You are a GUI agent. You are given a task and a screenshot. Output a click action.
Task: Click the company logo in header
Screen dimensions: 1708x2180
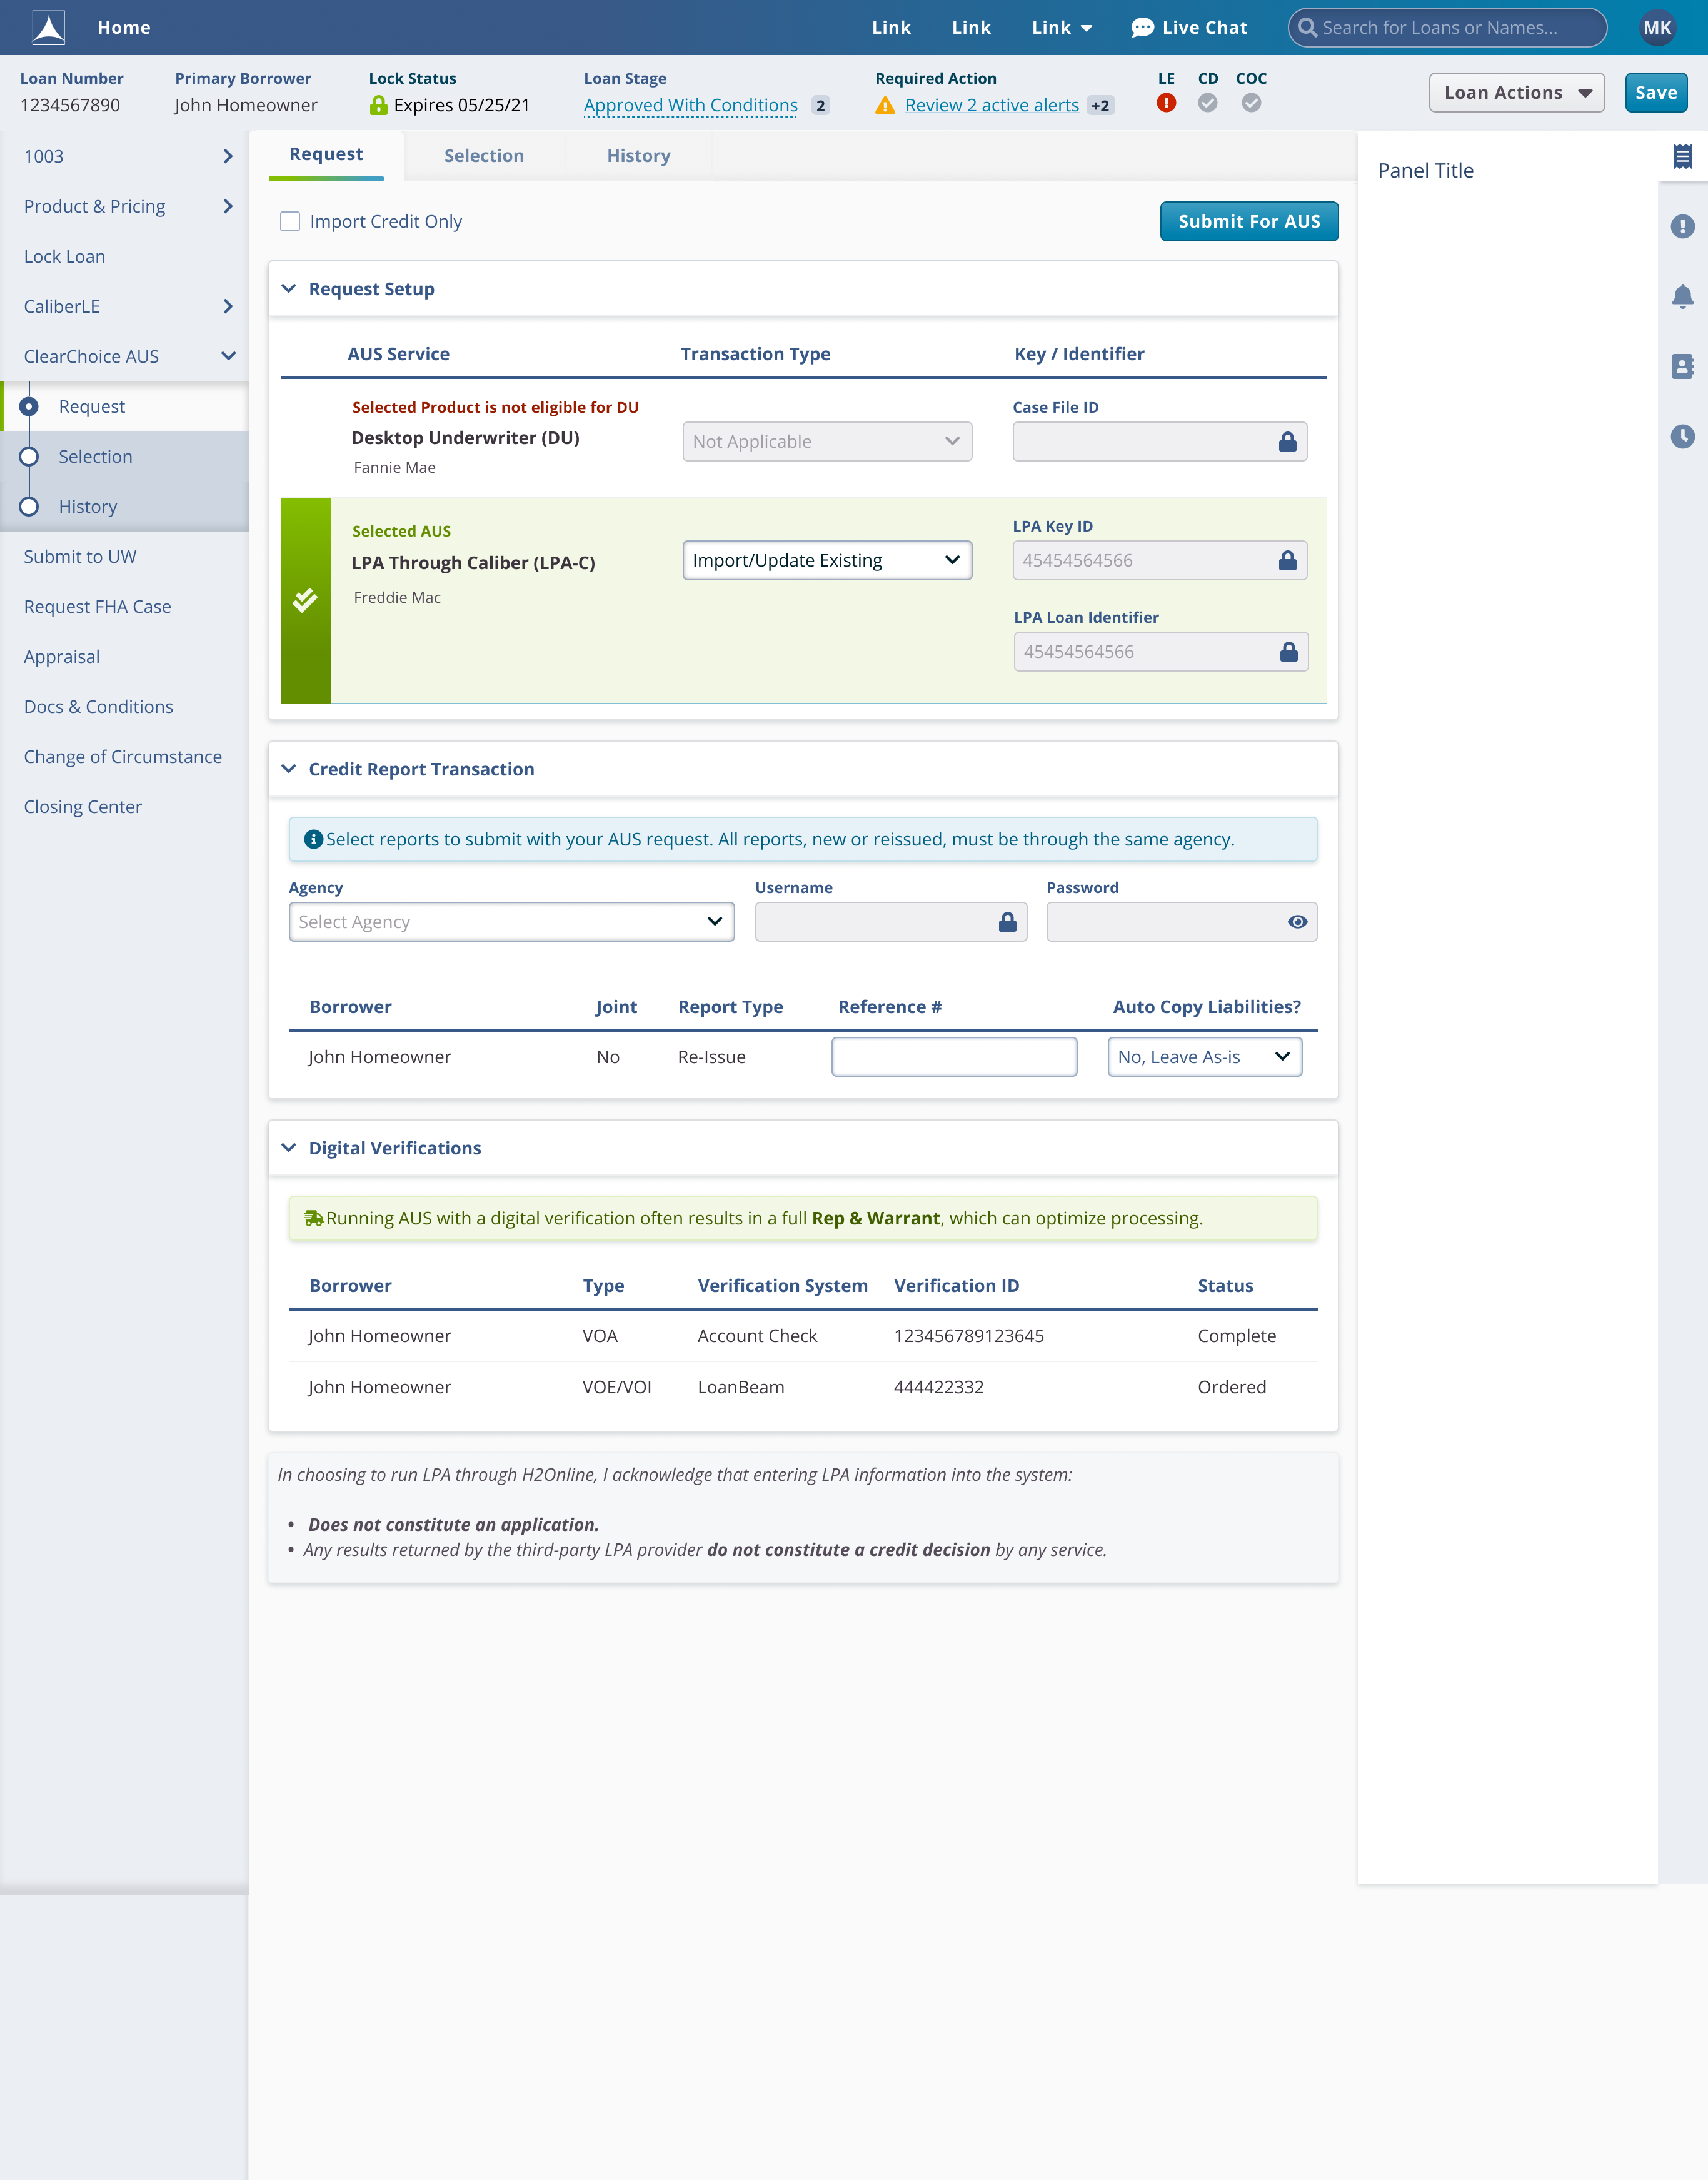tap(48, 27)
